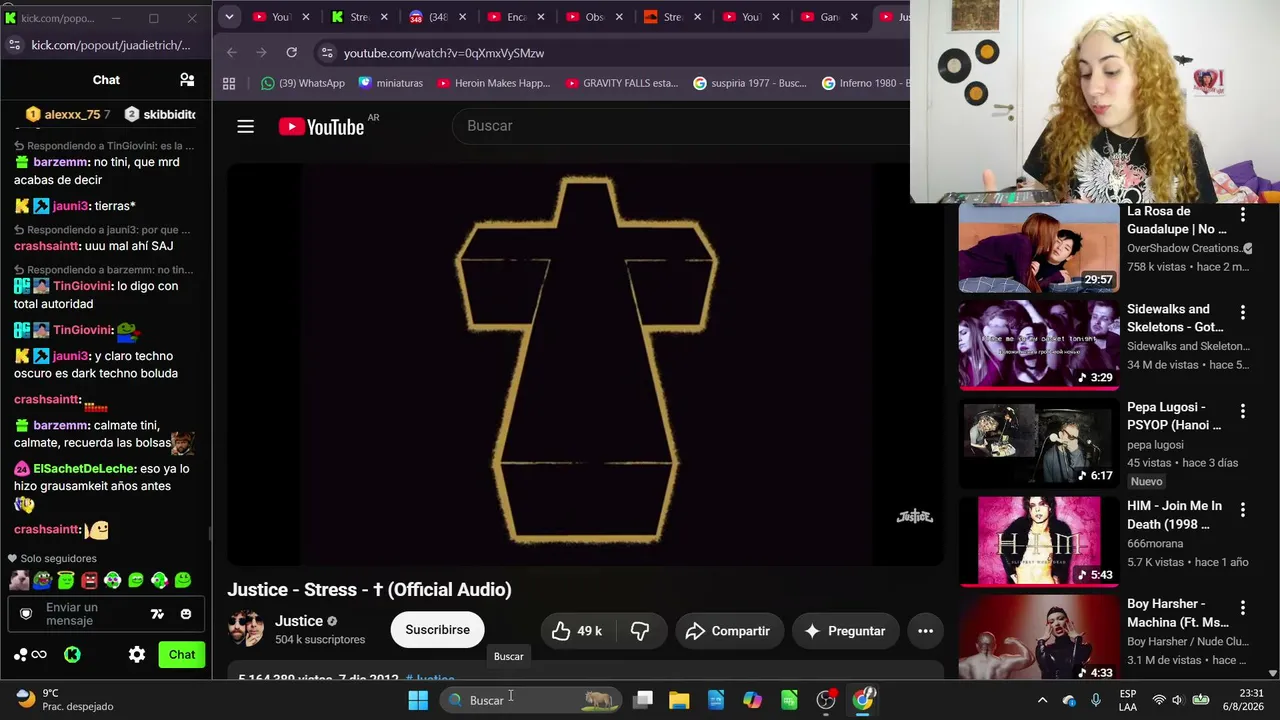The width and height of the screenshot is (1280, 720).
Task: Open options for HIM Join Me In Death video
Action: (1243, 510)
